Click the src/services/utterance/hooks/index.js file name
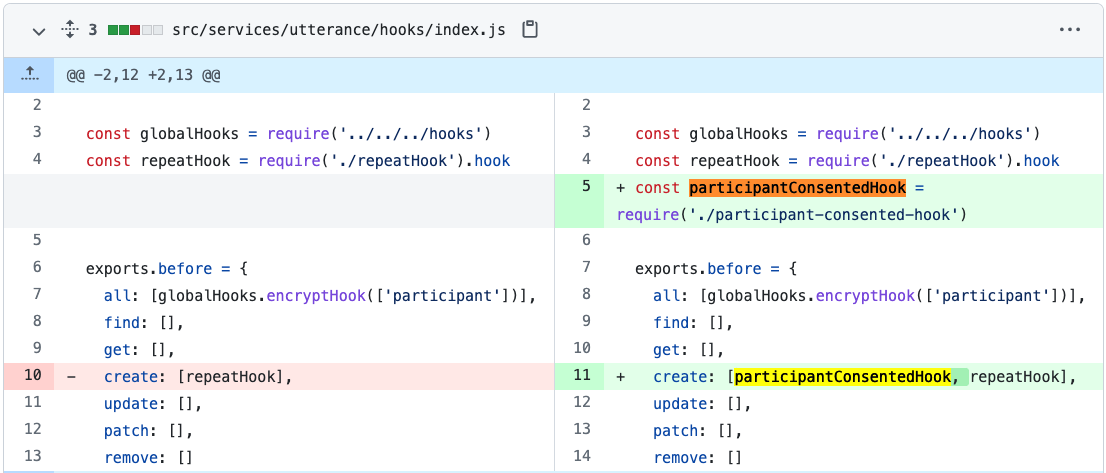This screenshot has height=473, width=1106. [x=339, y=31]
